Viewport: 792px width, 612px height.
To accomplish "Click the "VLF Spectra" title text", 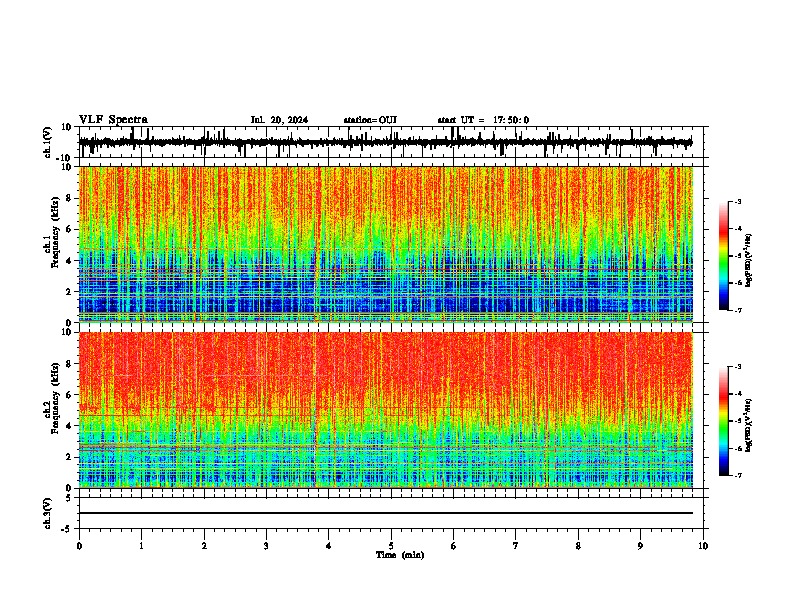I will pyautogui.click(x=113, y=120).
